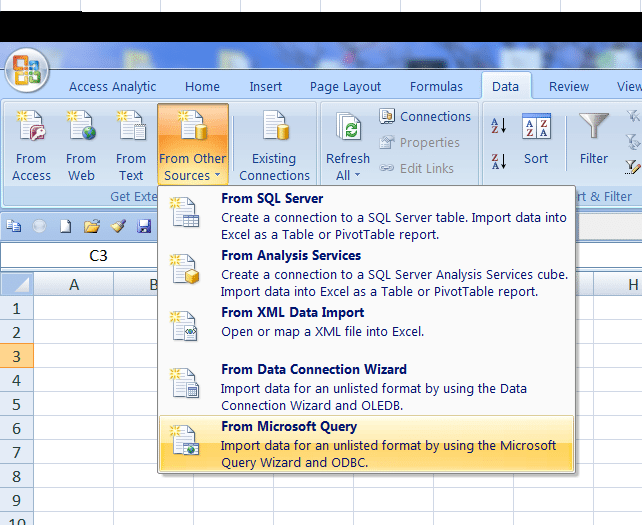The image size is (642, 525).
Task: Select column A header
Action: point(74,284)
